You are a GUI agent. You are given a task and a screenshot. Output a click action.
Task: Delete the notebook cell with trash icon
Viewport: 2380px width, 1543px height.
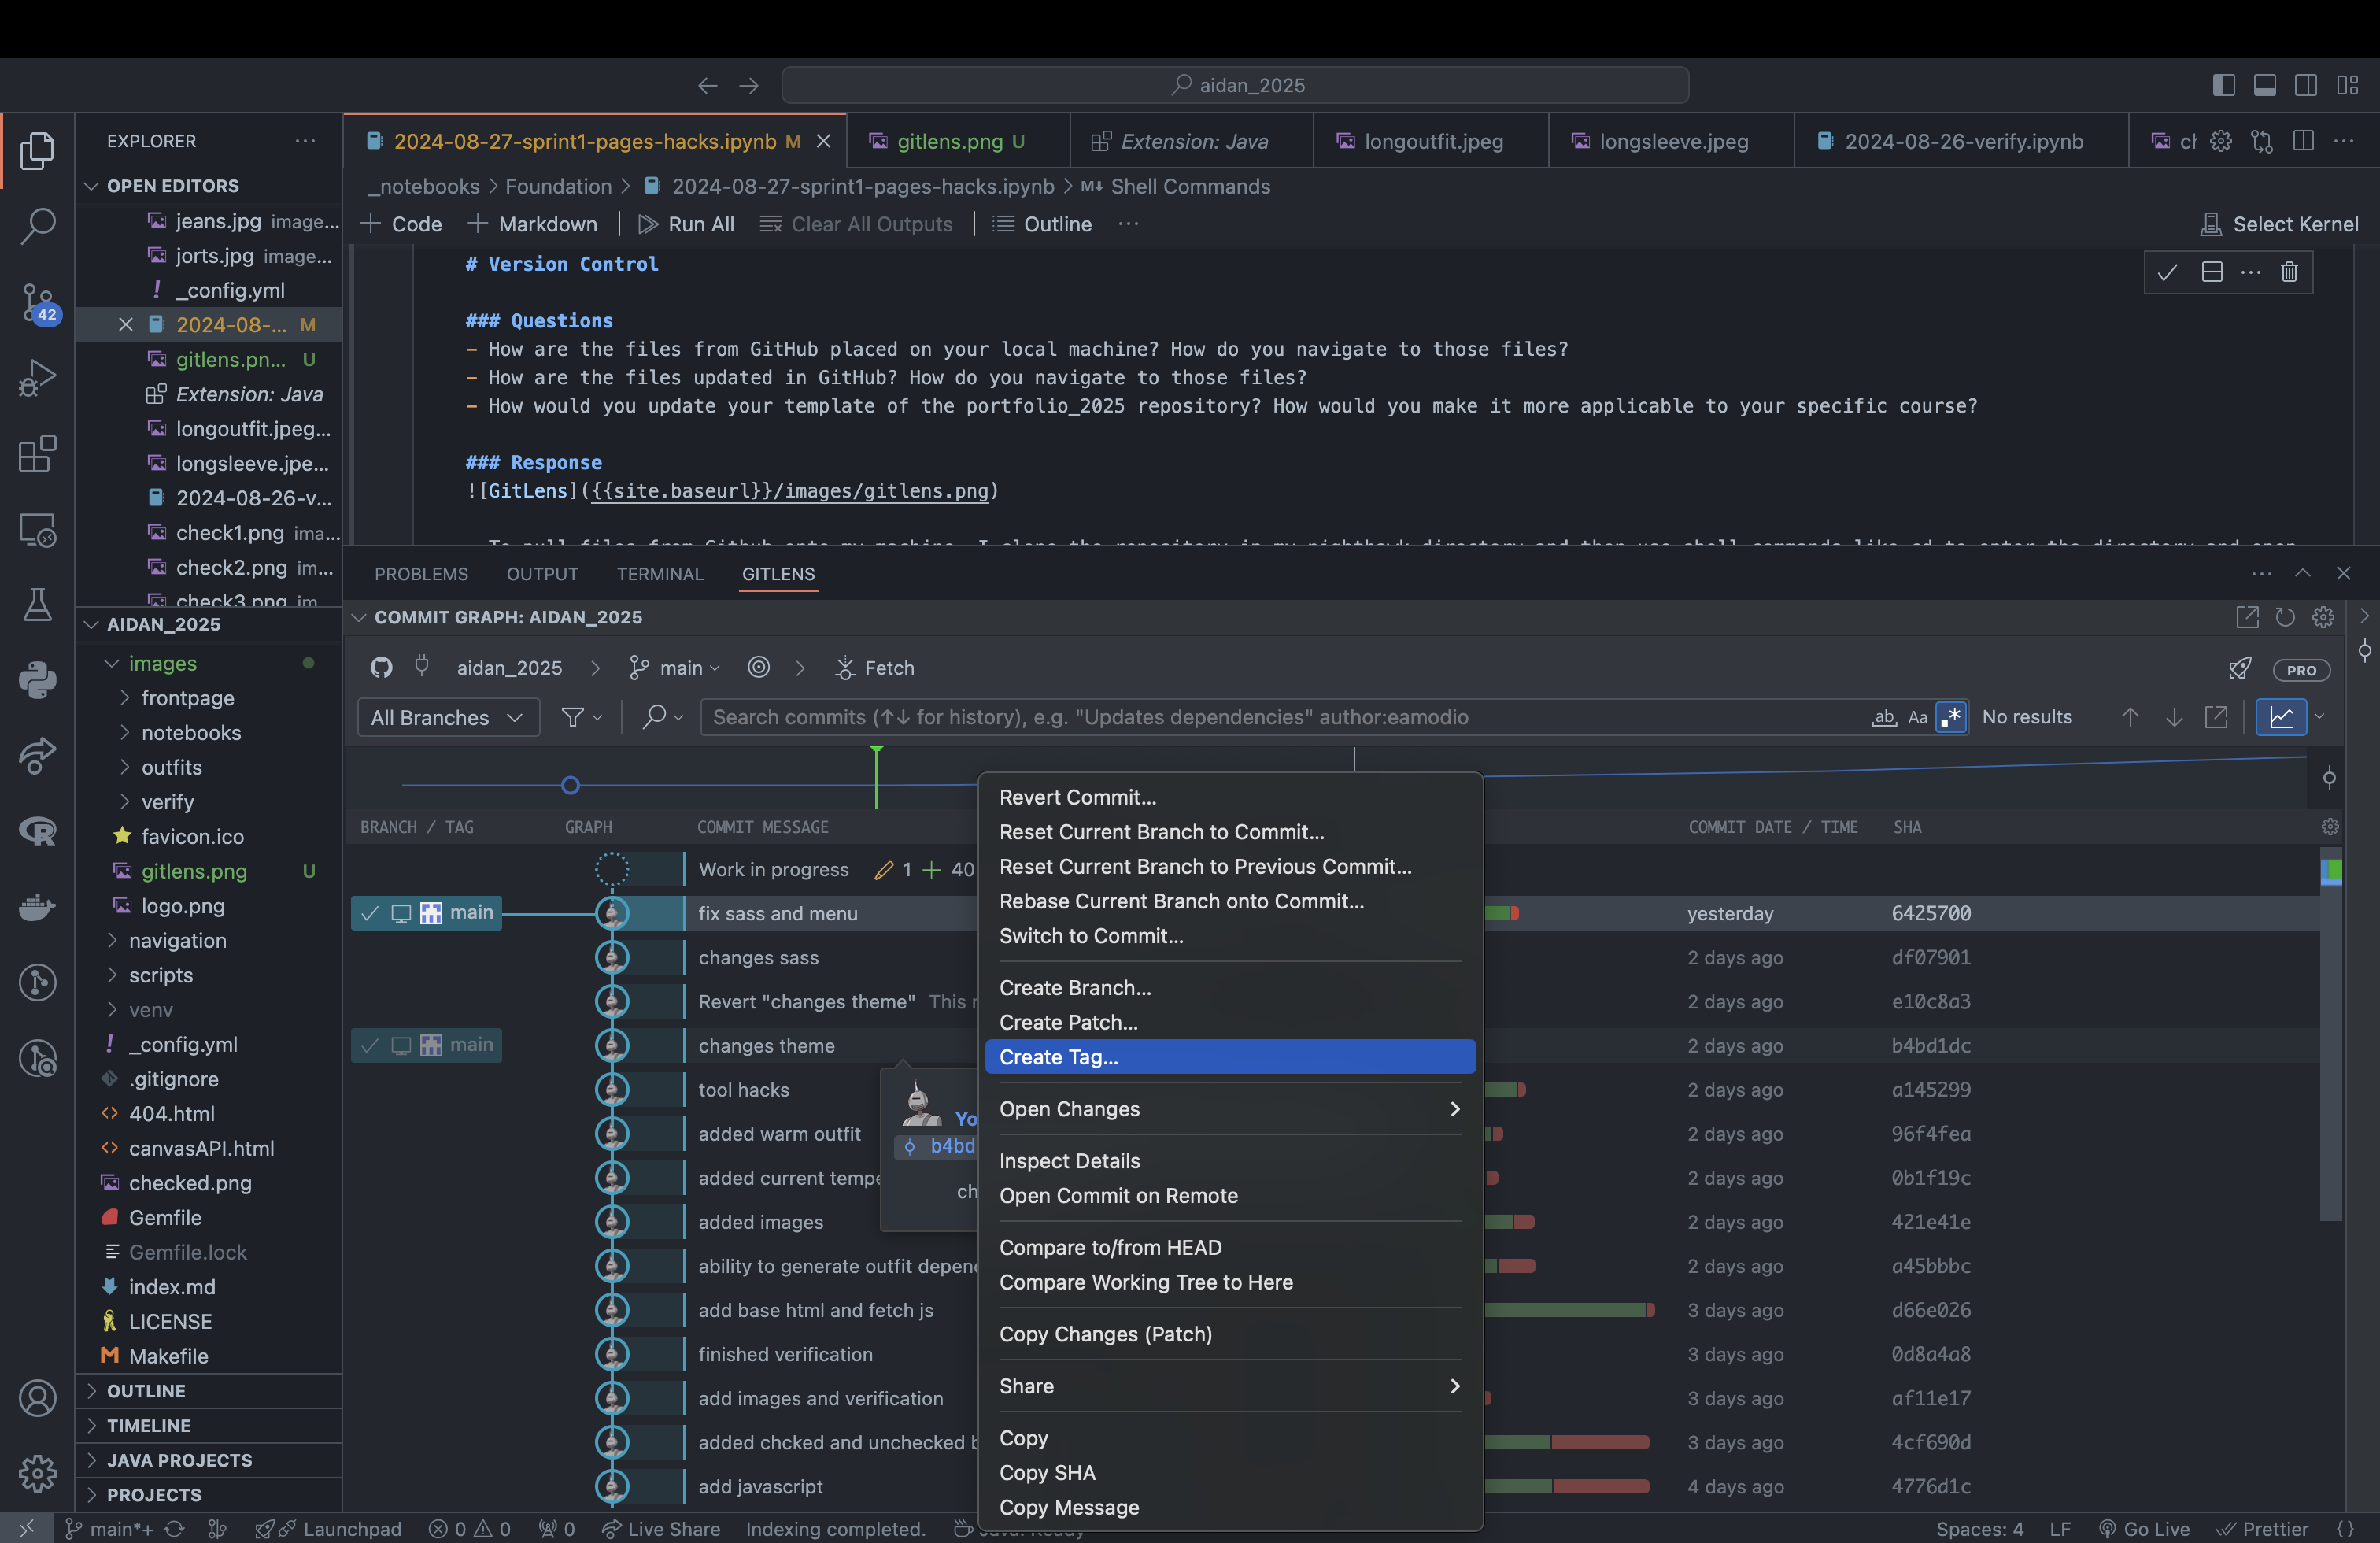tap(2289, 272)
